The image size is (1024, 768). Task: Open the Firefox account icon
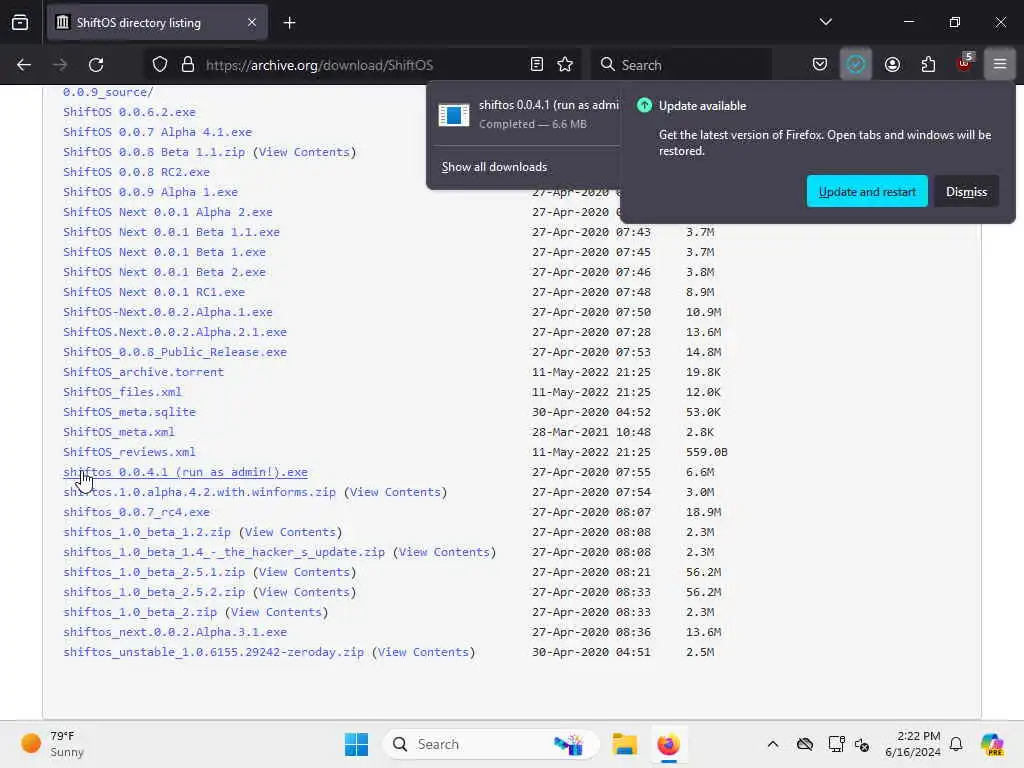click(x=892, y=65)
